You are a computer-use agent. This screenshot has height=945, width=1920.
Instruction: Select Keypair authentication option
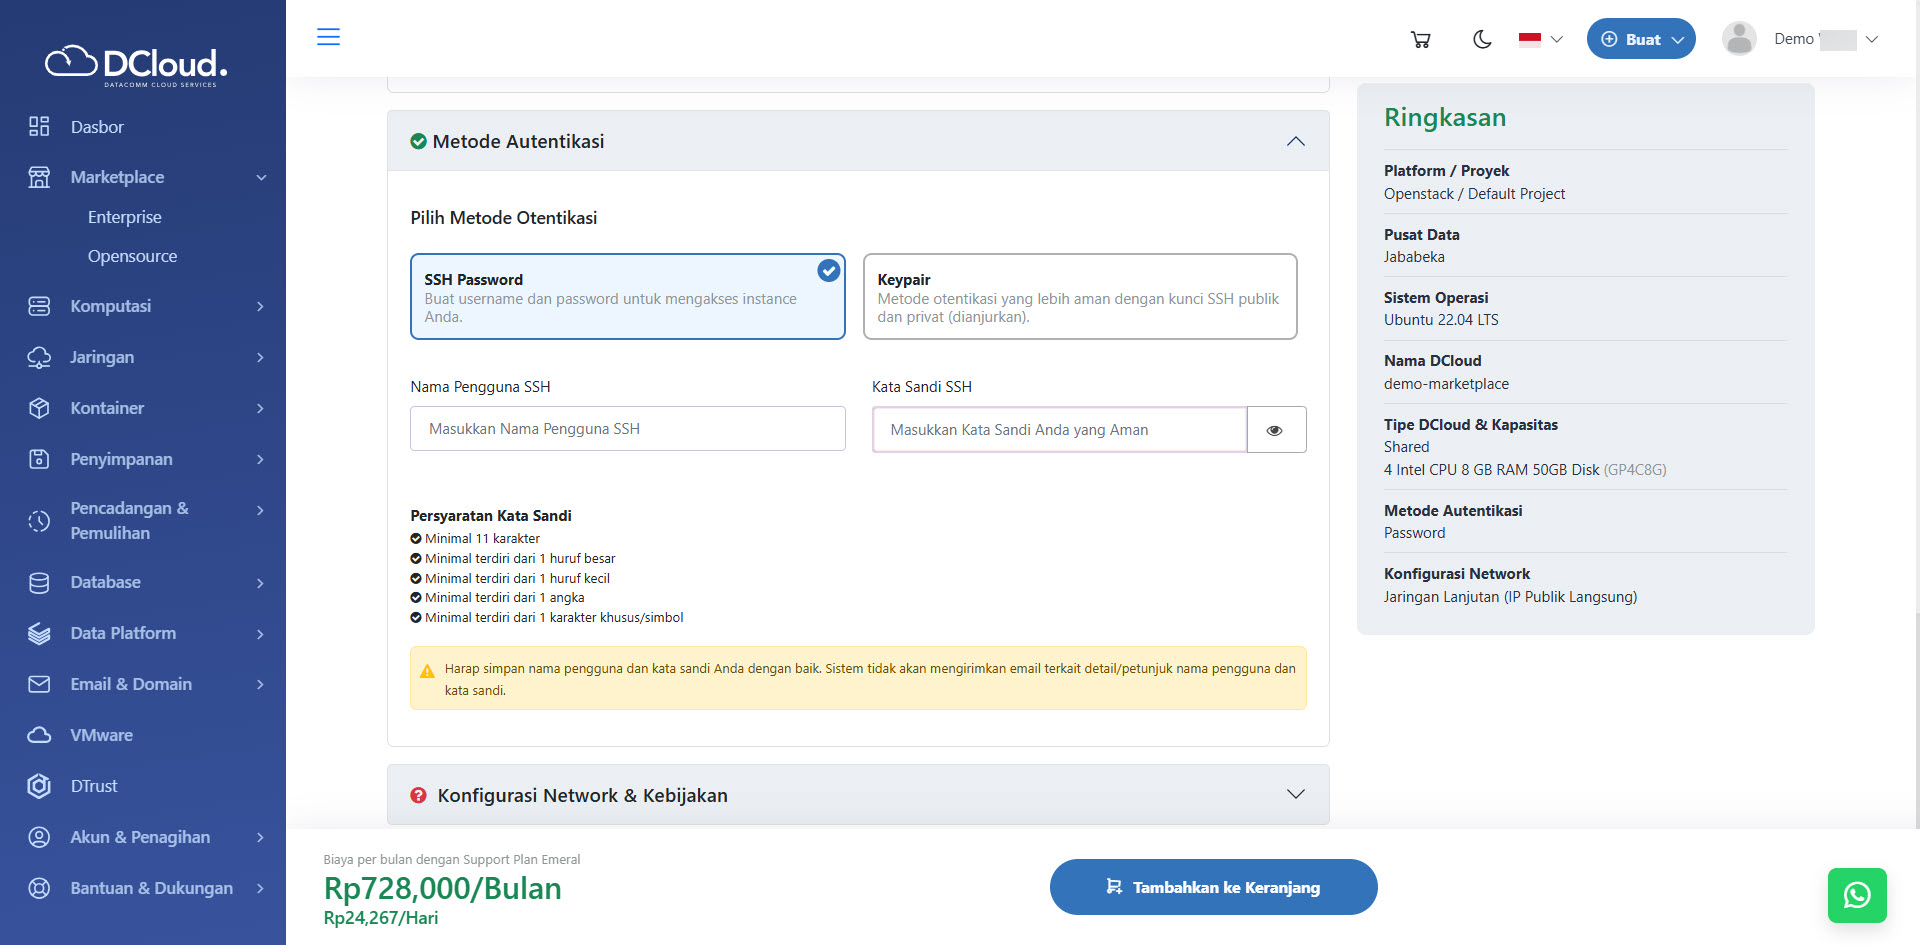click(x=1079, y=297)
